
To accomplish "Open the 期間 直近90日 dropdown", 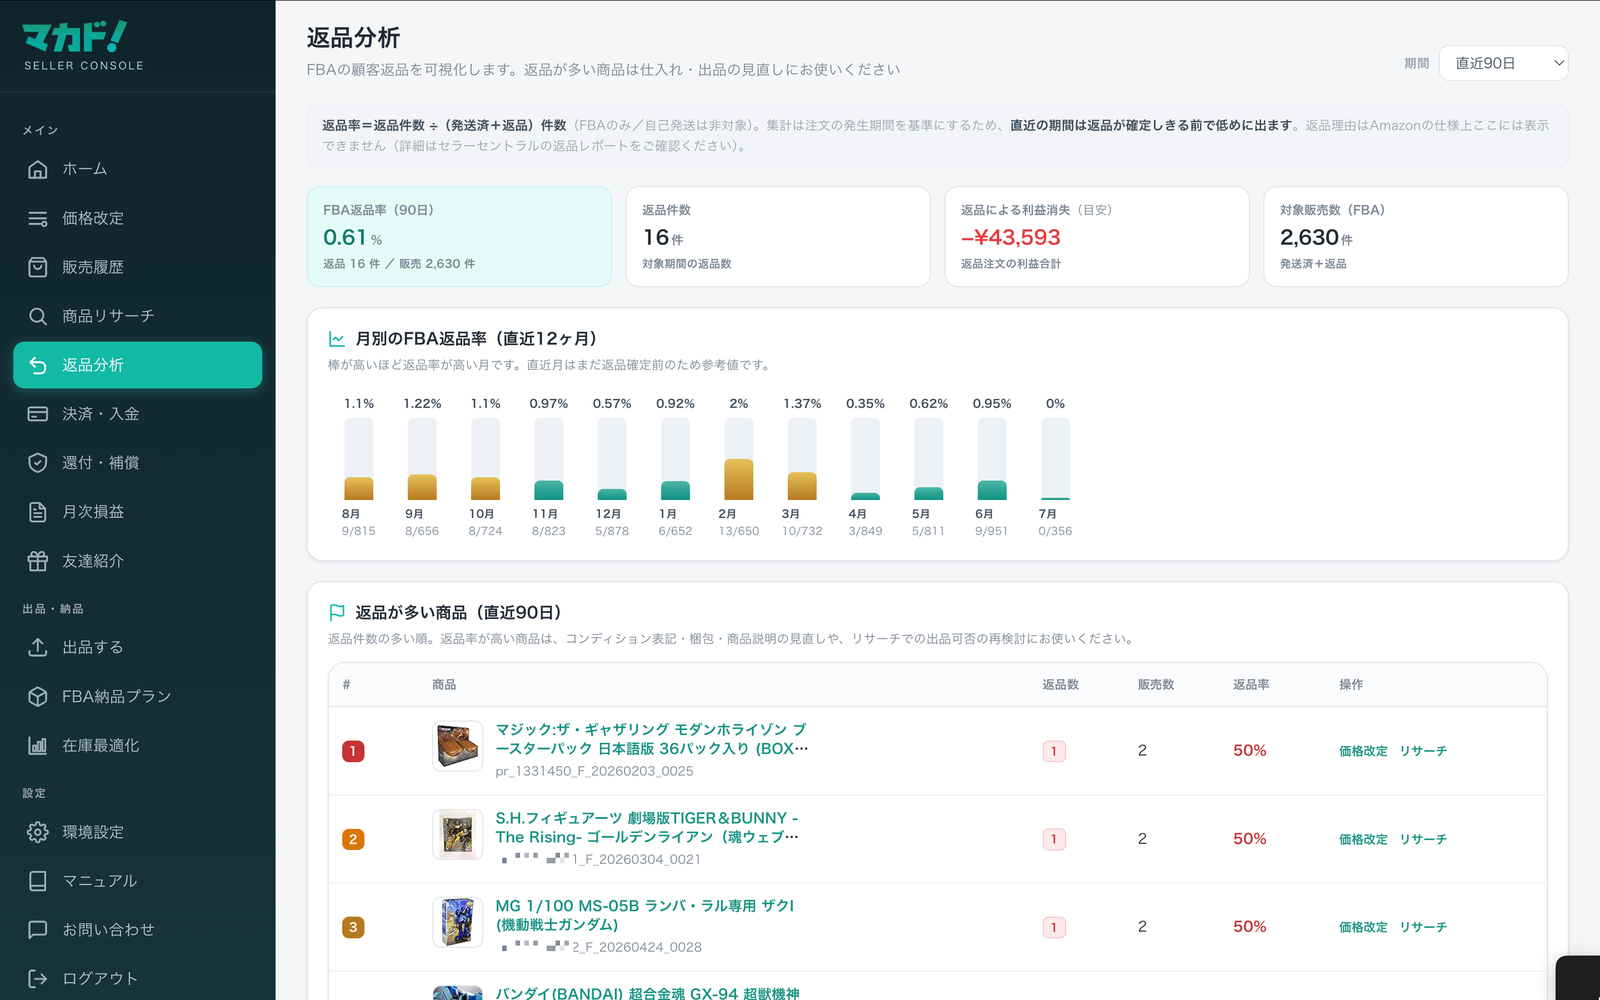I will click(1503, 63).
